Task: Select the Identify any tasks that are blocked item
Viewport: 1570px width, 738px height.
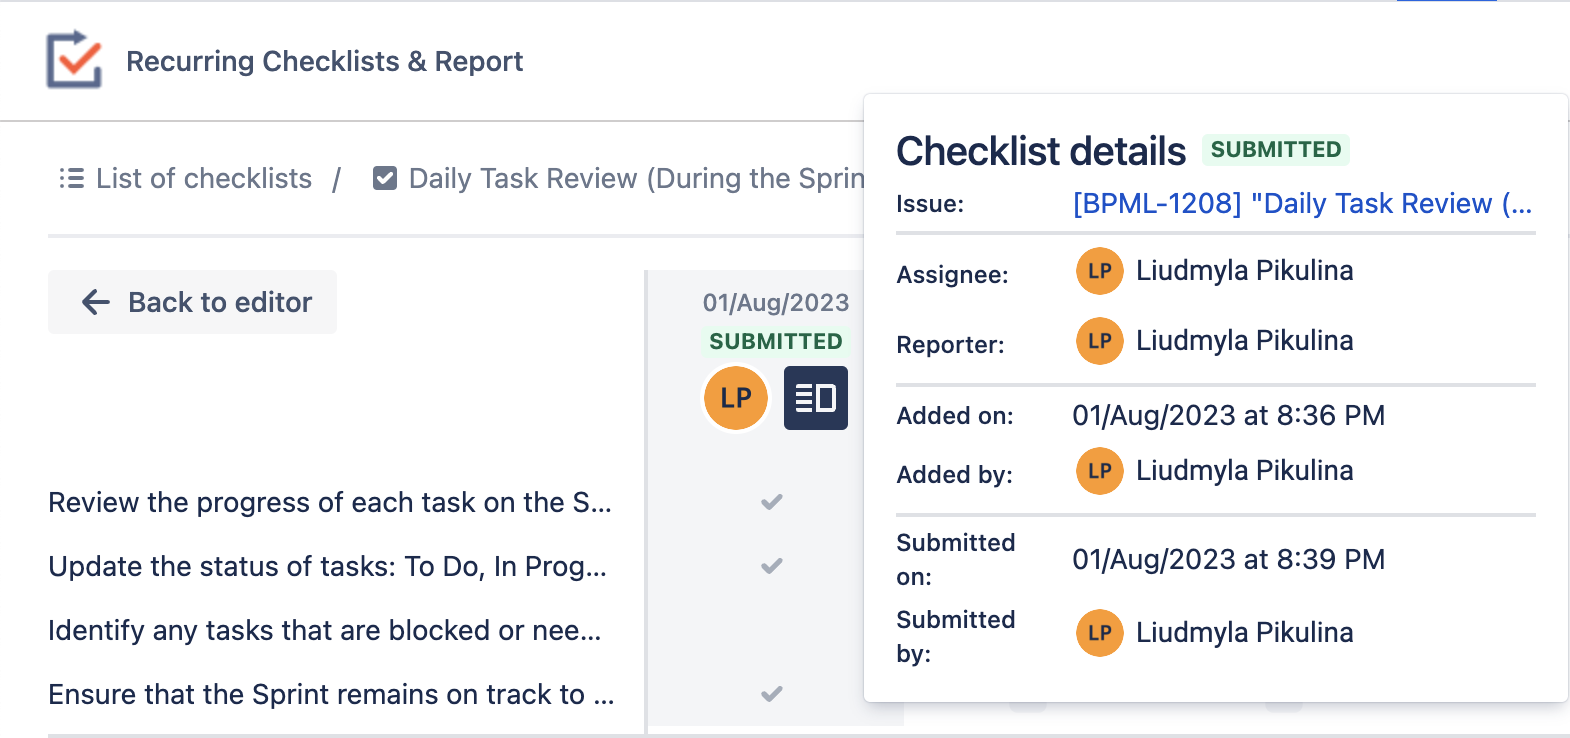Action: point(324,630)
